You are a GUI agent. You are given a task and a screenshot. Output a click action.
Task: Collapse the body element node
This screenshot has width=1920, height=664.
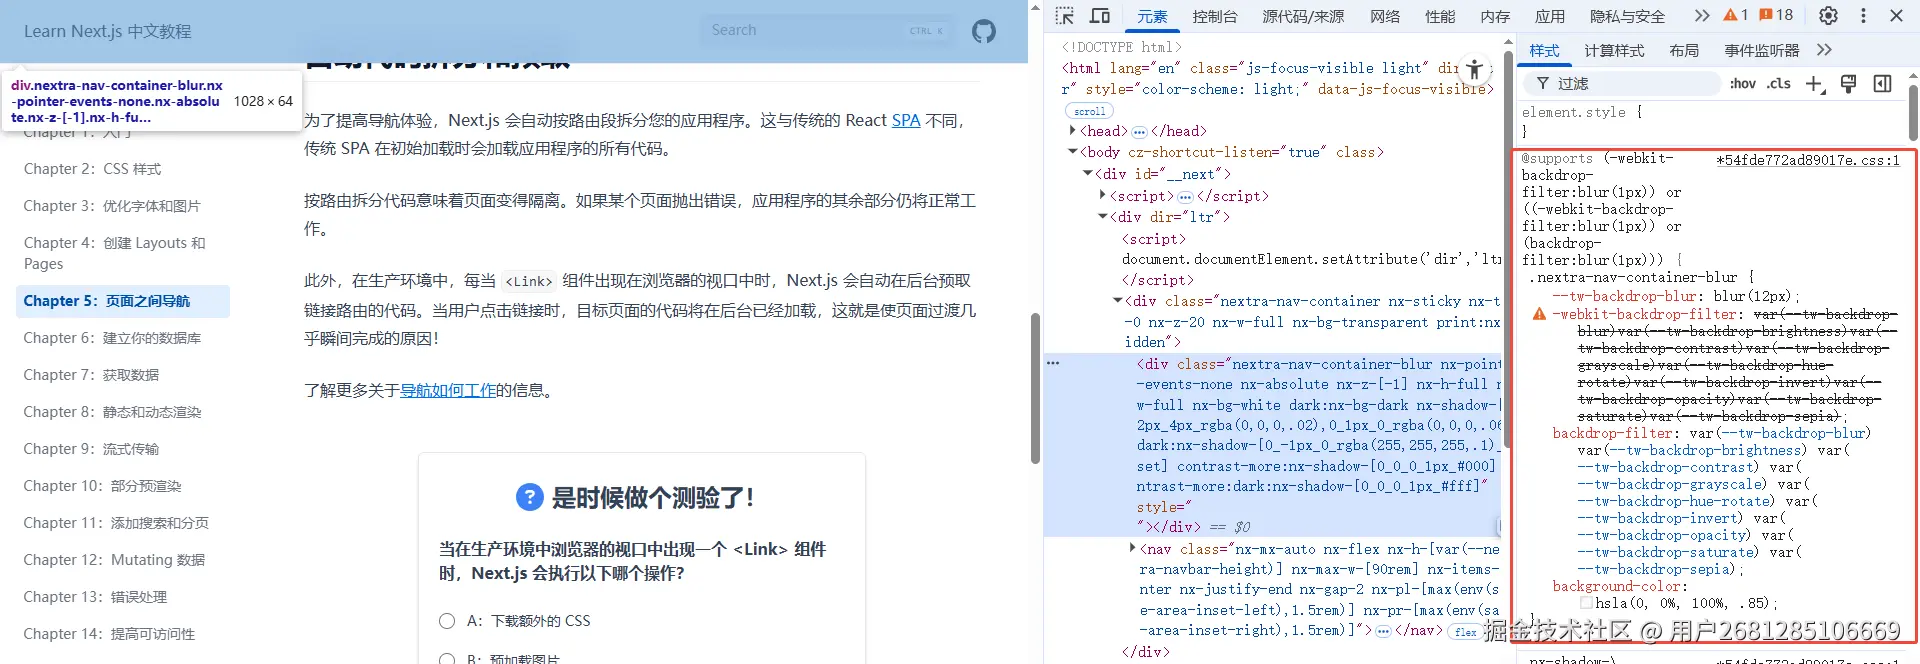click(1073, 152)
